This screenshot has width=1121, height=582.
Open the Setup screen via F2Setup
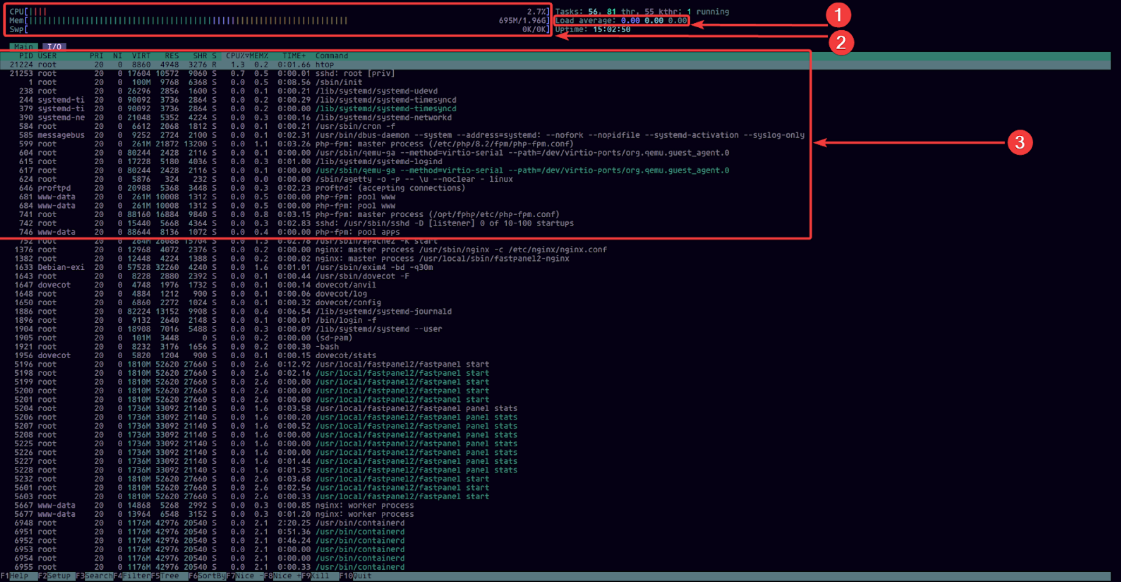55,575
